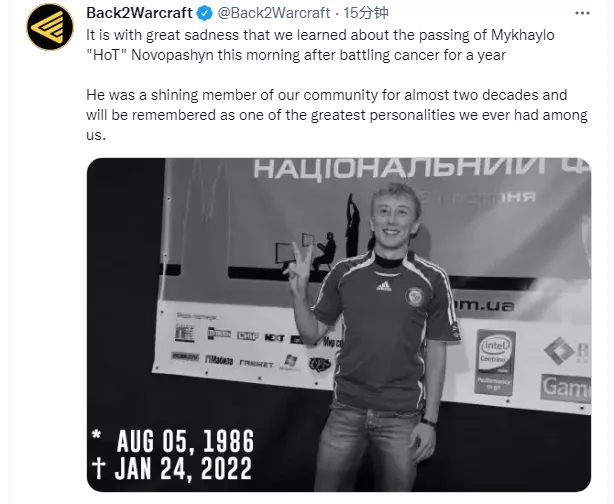The width and height of the screenshot is (614, 504).
Task: Click the cross symbol beside the death date
Action: coord(98,468)
